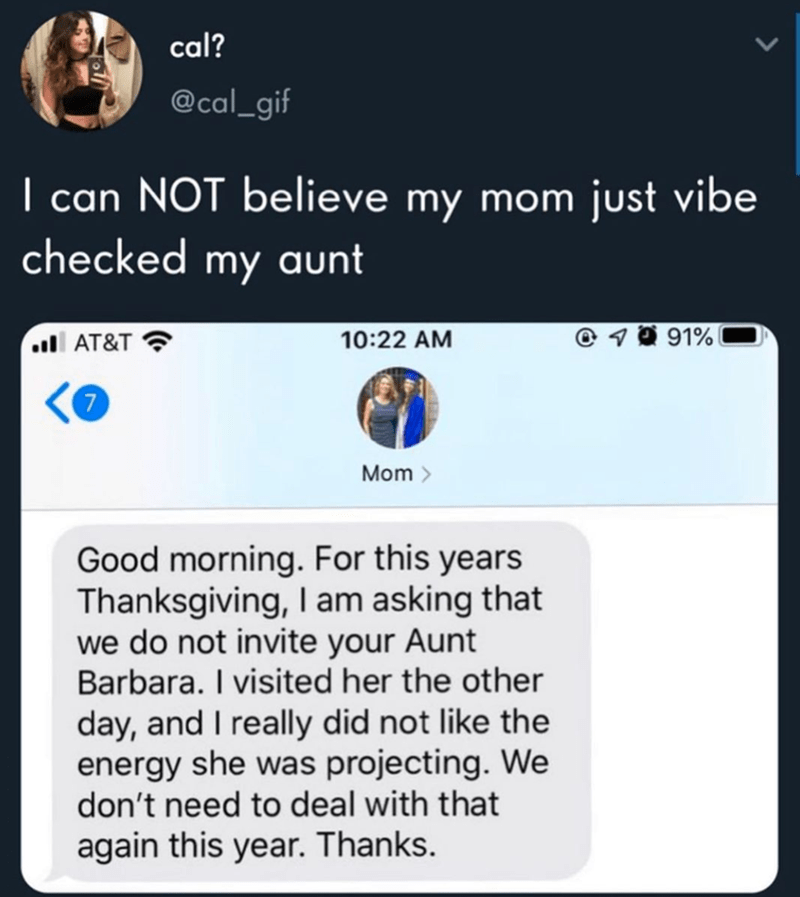Tap the Wi-Fi status icon
Image resolution: width=800 pixels, height=897 pixels.
[x=156, y=341]
